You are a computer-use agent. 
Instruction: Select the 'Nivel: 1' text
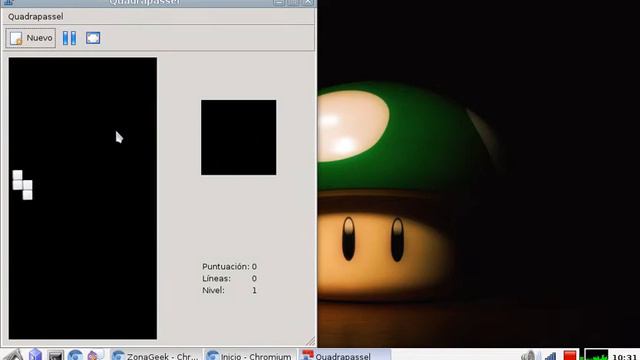click(229, 290)
